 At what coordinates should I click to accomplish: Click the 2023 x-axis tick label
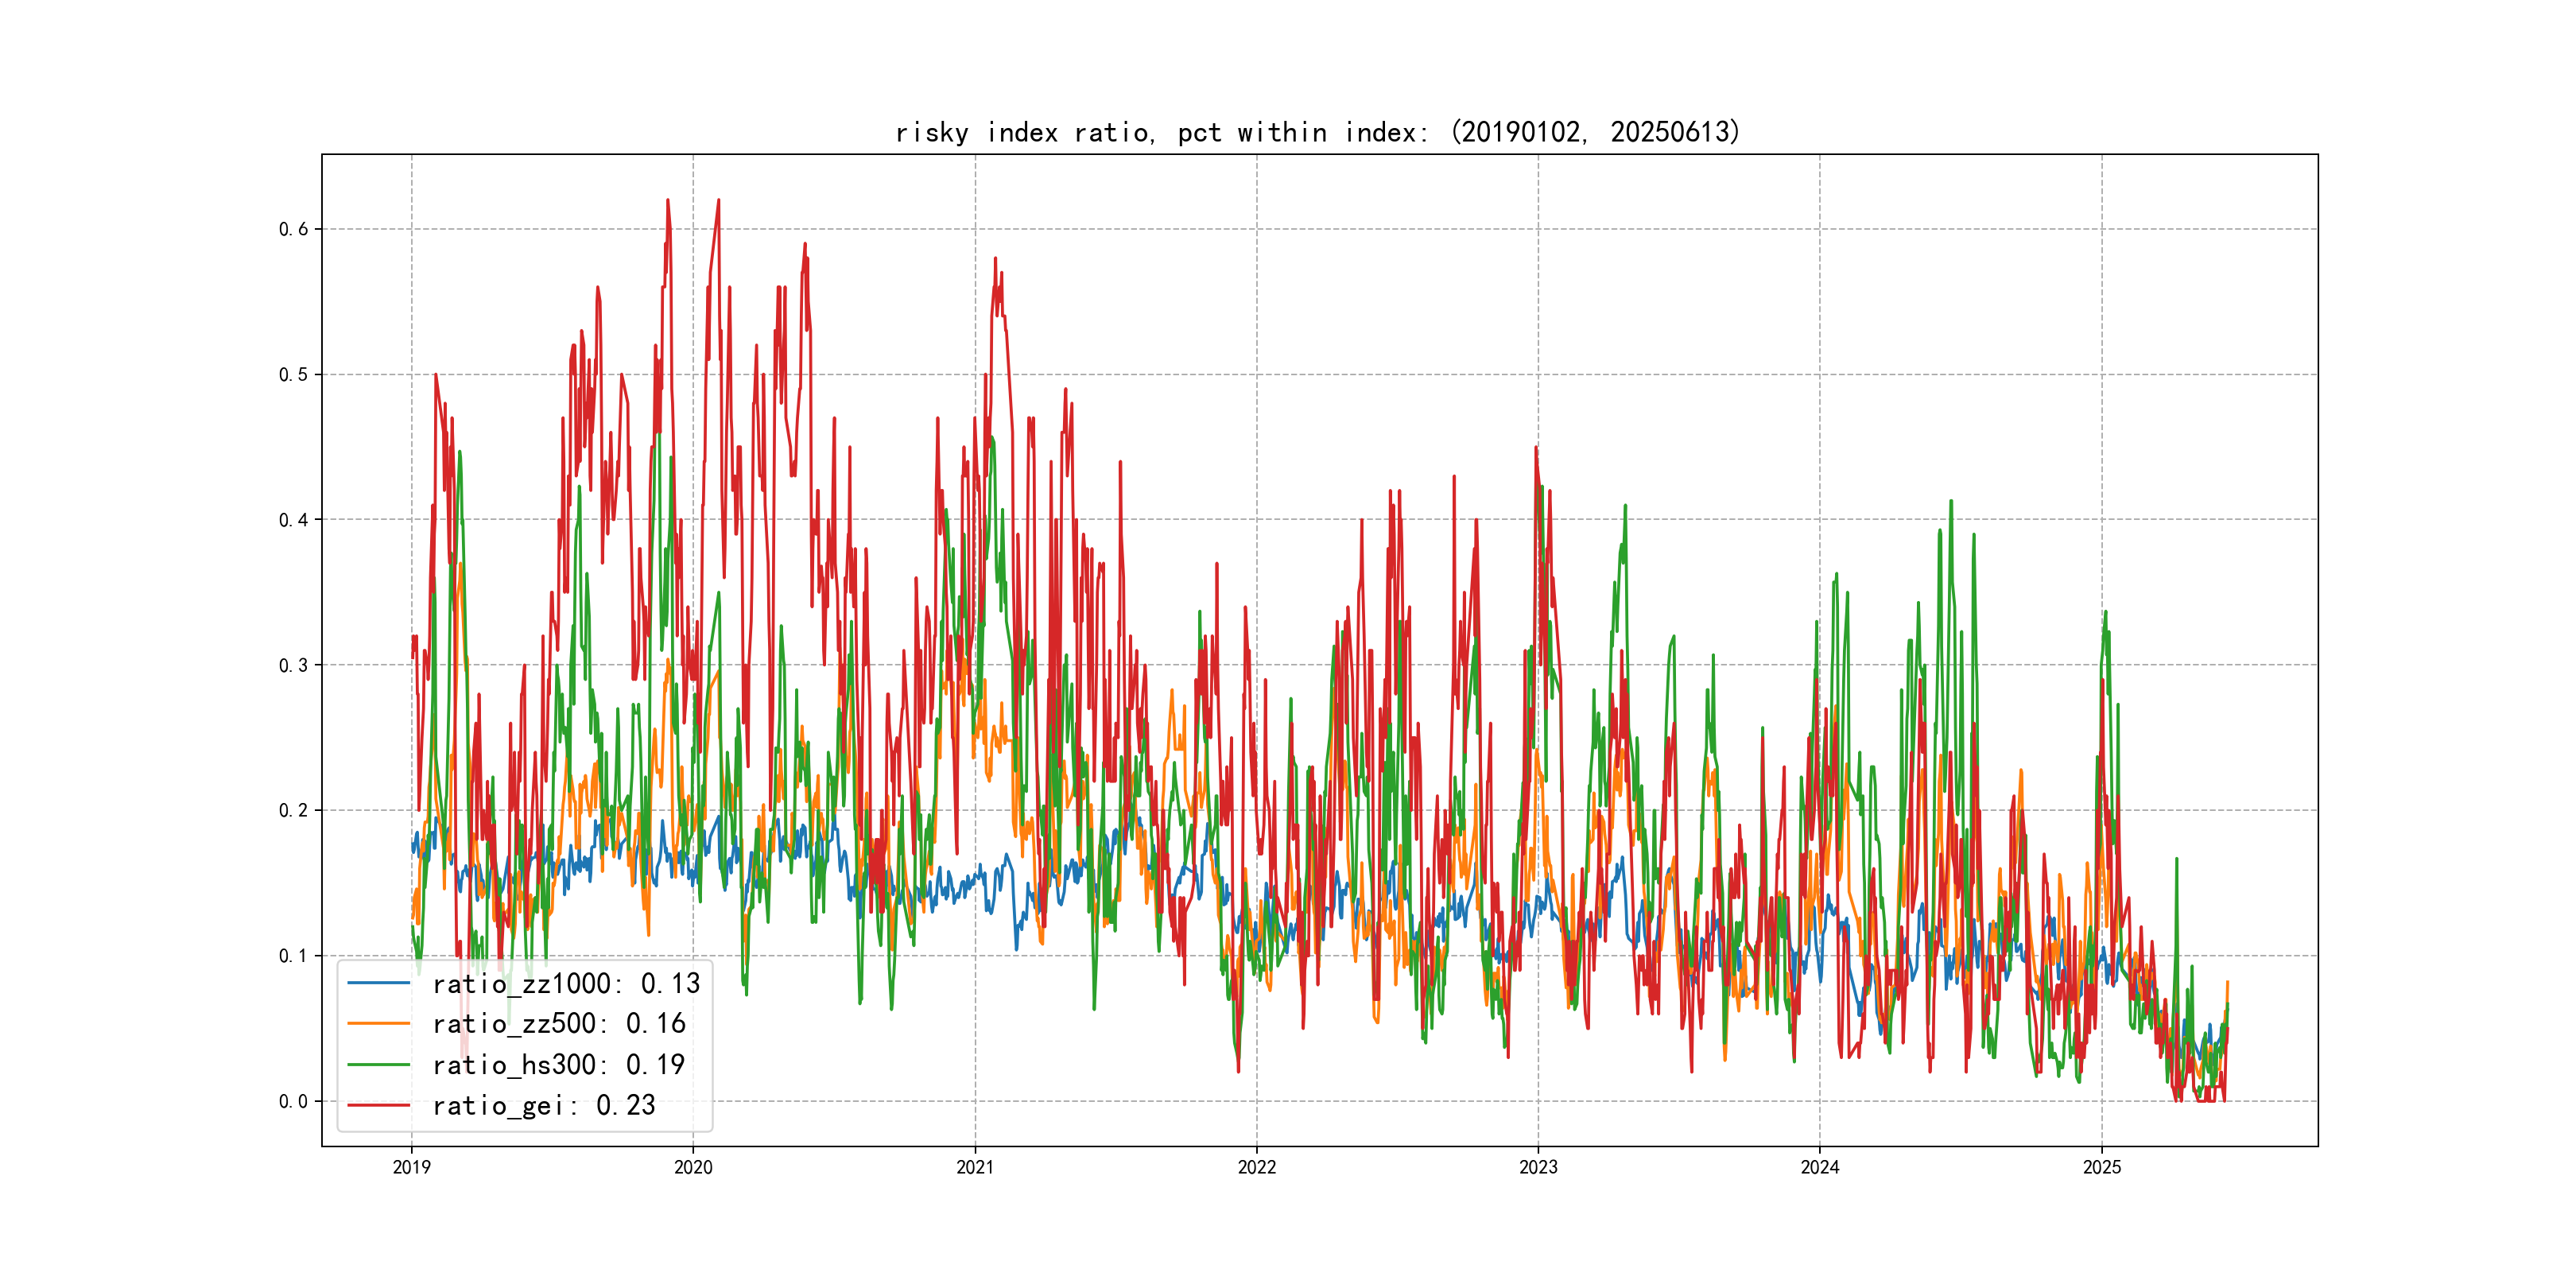pos(1538,1167)
